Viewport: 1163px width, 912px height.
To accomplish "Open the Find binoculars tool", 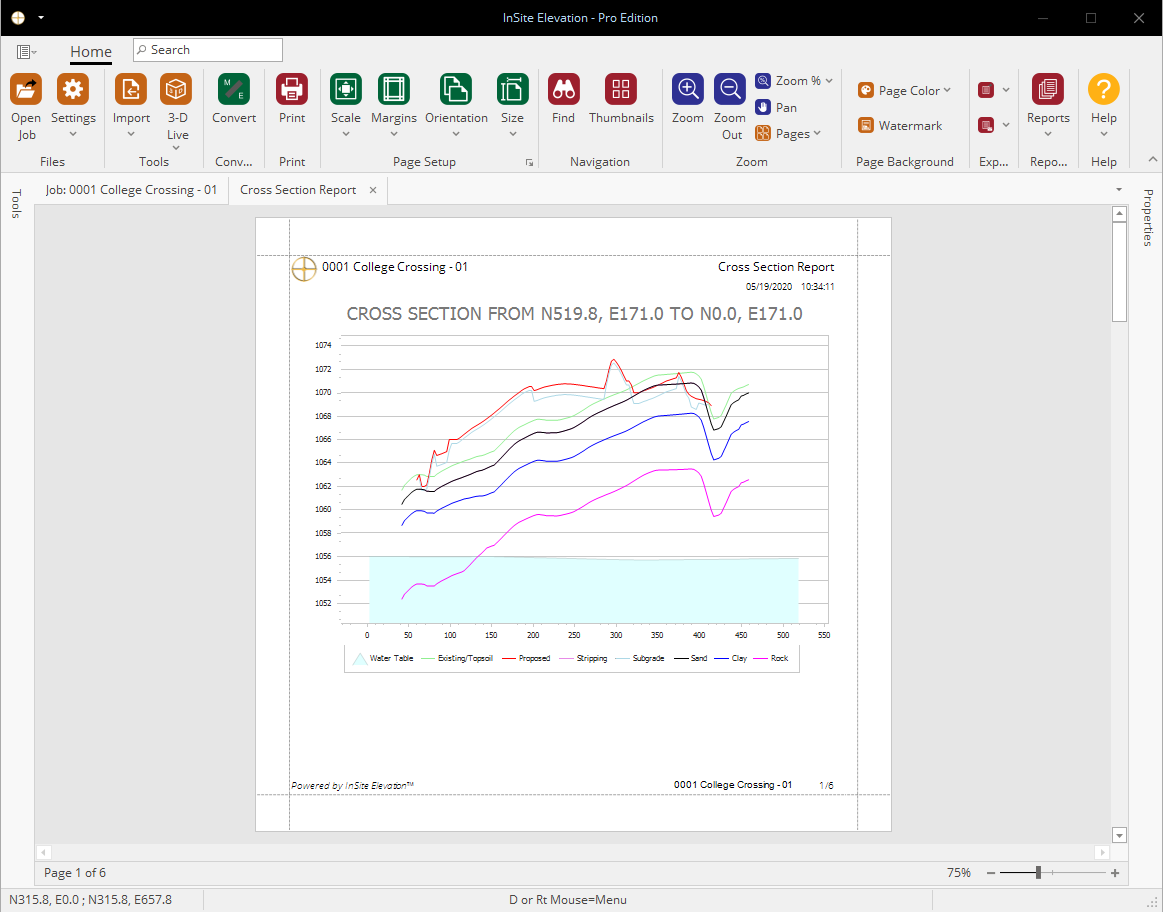I will tap(563, 90).
